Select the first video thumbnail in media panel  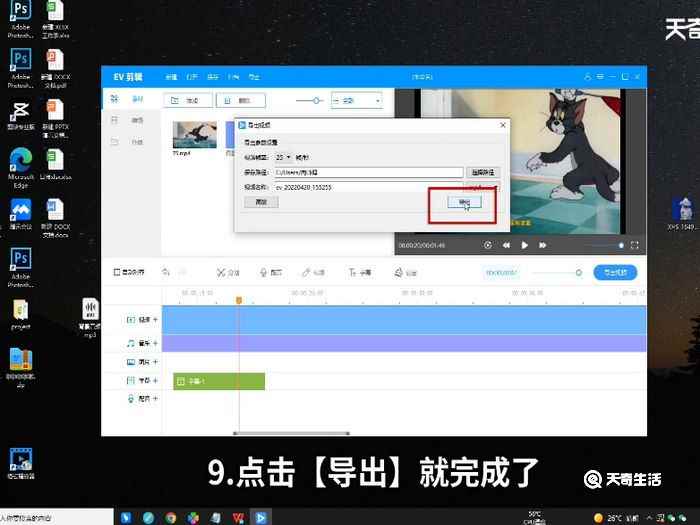(195, 135)
